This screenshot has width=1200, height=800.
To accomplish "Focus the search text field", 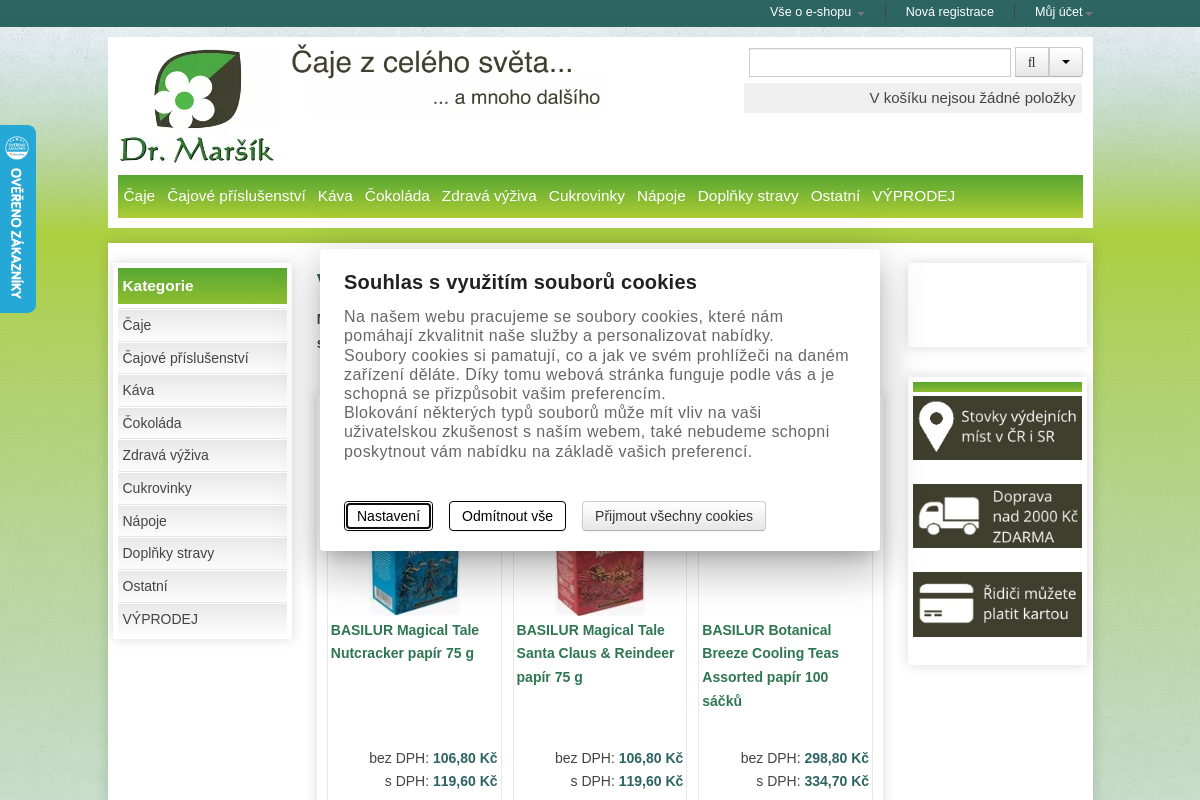I will 880,62.
